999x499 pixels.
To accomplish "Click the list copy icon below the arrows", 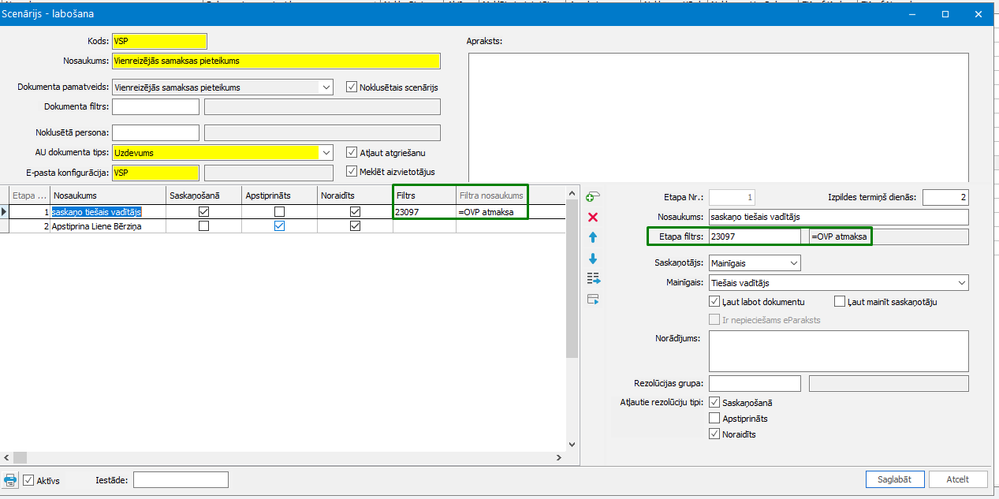I will (x=593, y=278).
